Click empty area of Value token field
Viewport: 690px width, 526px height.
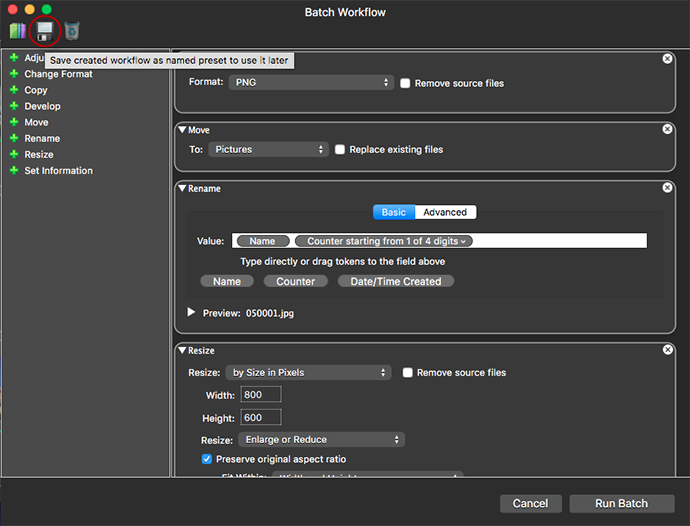[x=559, y=241]
